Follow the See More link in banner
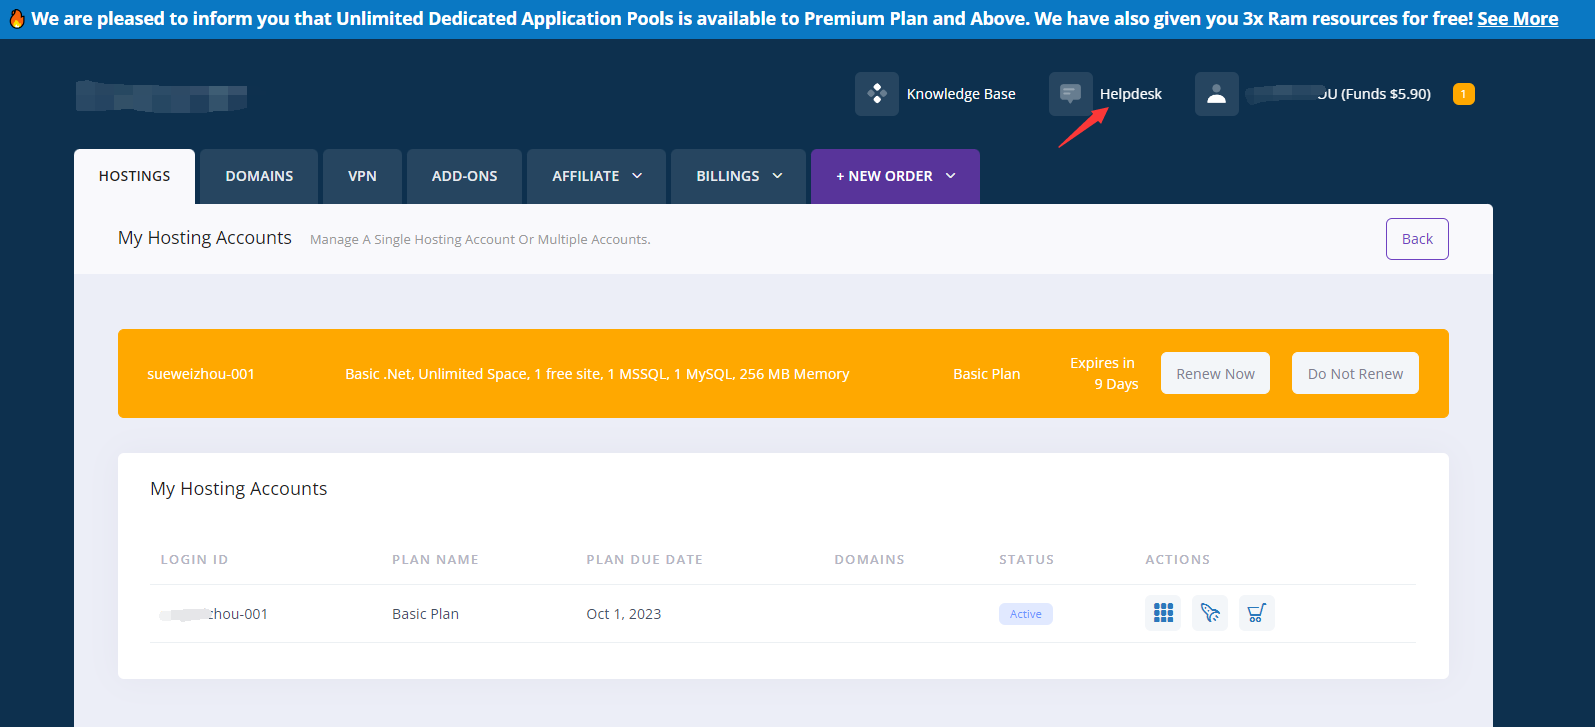The width and height of the screenshot is (1595, 727). coord(1517,19)
